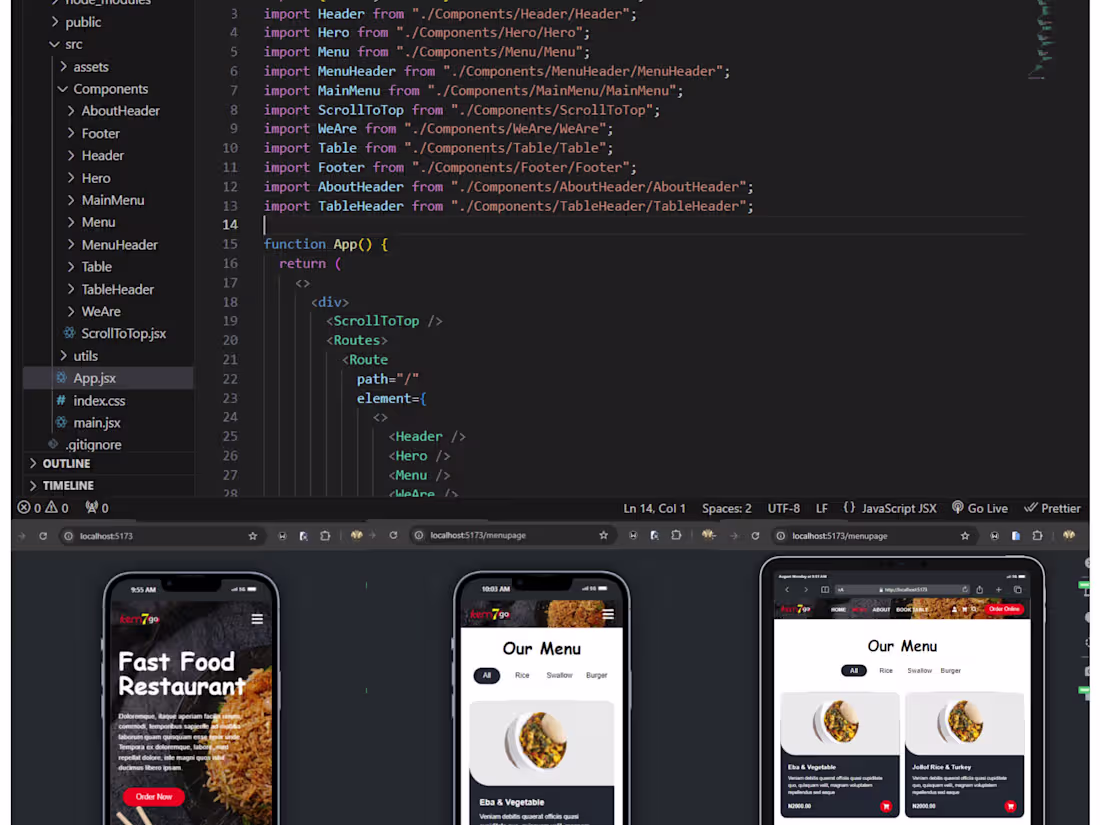The width and height of the screenshot is (1100, 825).
Task: Click the Order Online button on the tablet header
Action: coord(1005,609)
